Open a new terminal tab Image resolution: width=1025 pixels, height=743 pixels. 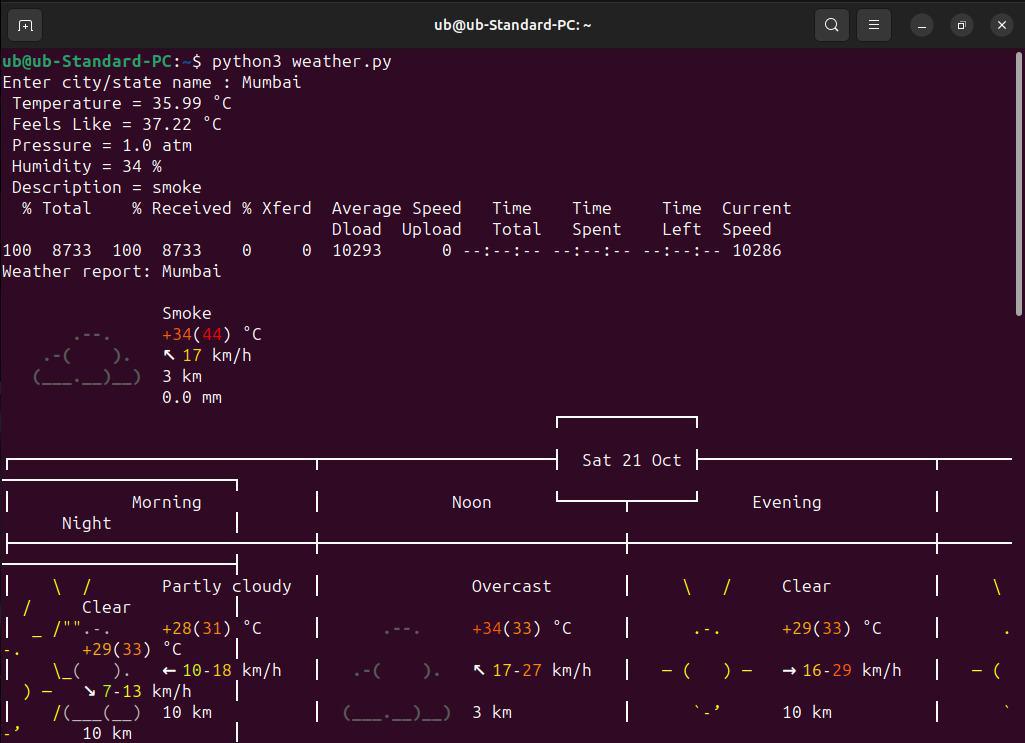[25, 25]
